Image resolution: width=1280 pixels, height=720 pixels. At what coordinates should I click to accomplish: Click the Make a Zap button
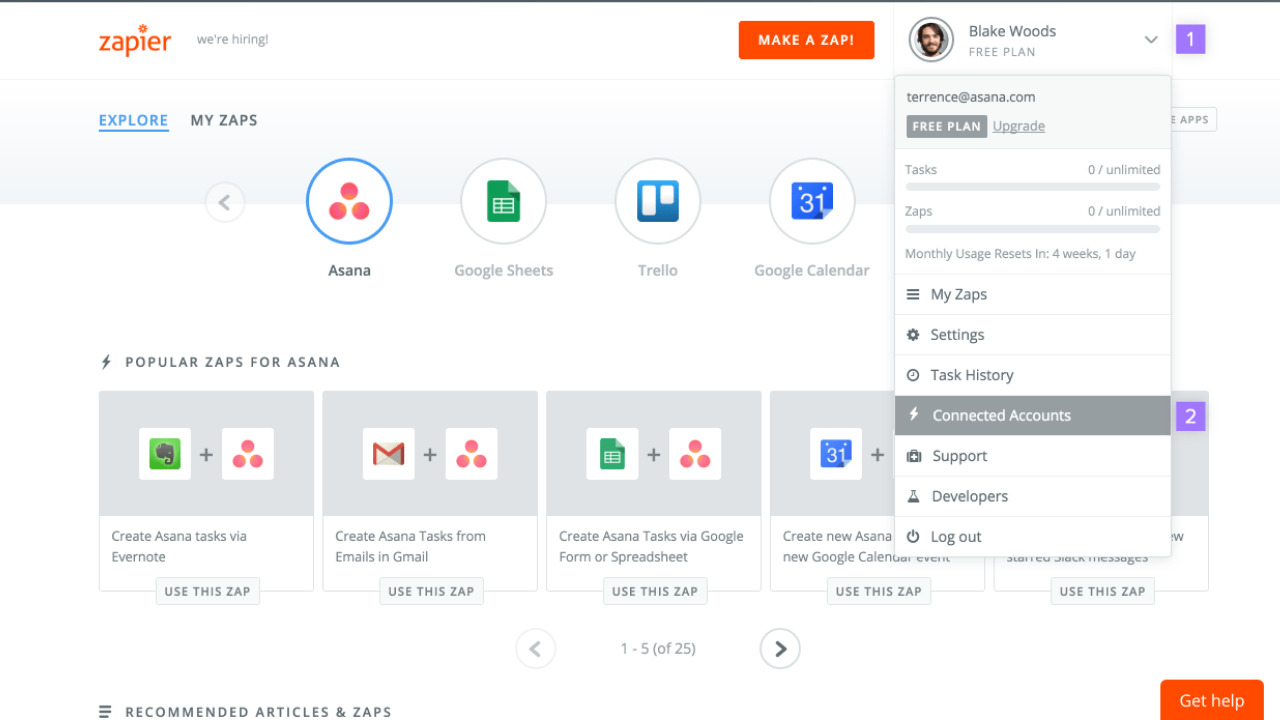click(x=806, y=40)
